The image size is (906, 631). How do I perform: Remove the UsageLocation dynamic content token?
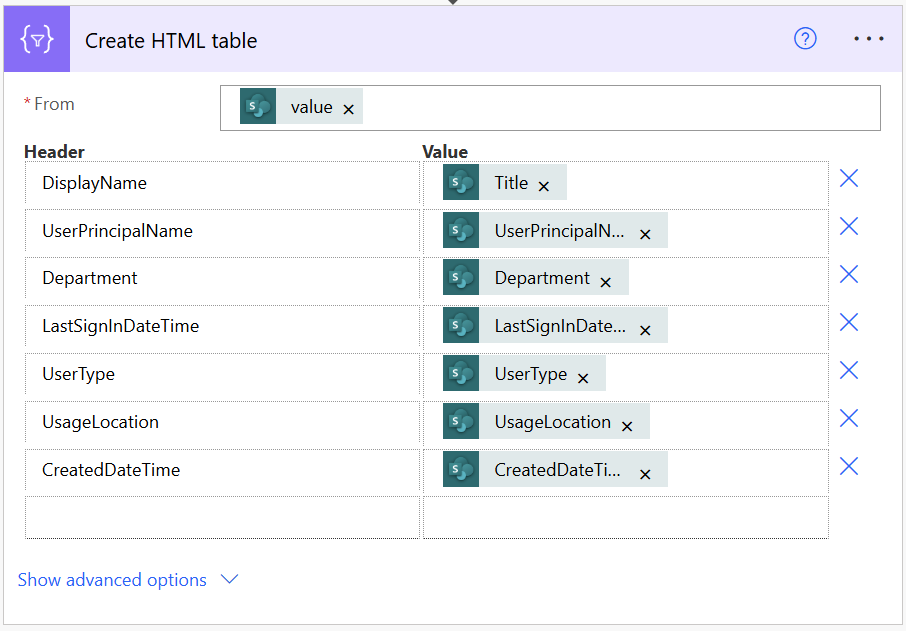[627, 426]
